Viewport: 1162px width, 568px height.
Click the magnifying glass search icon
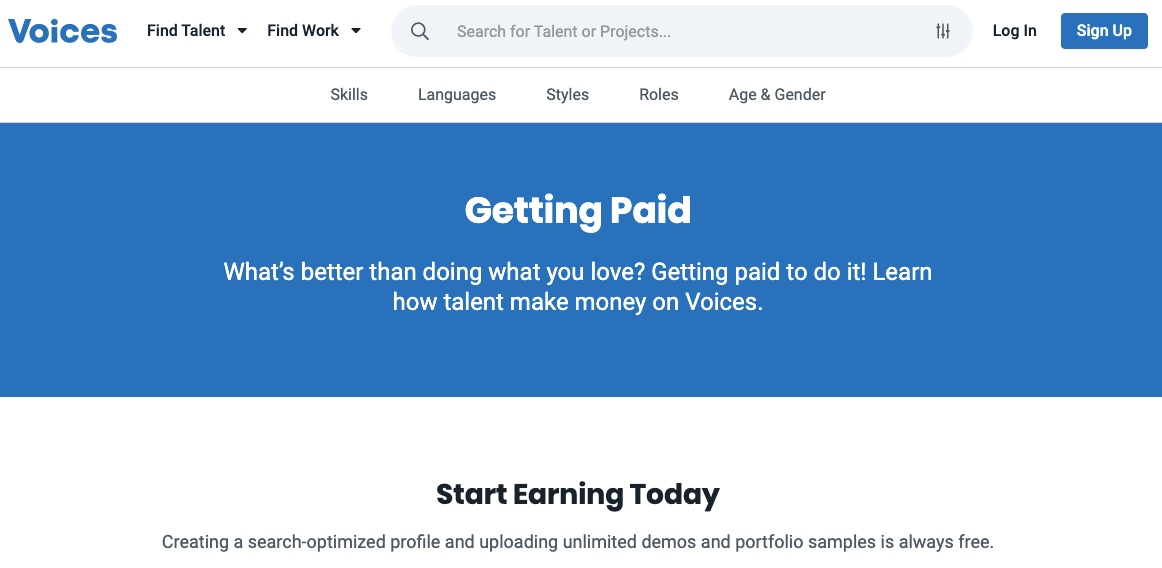click(x=419, y=31)
